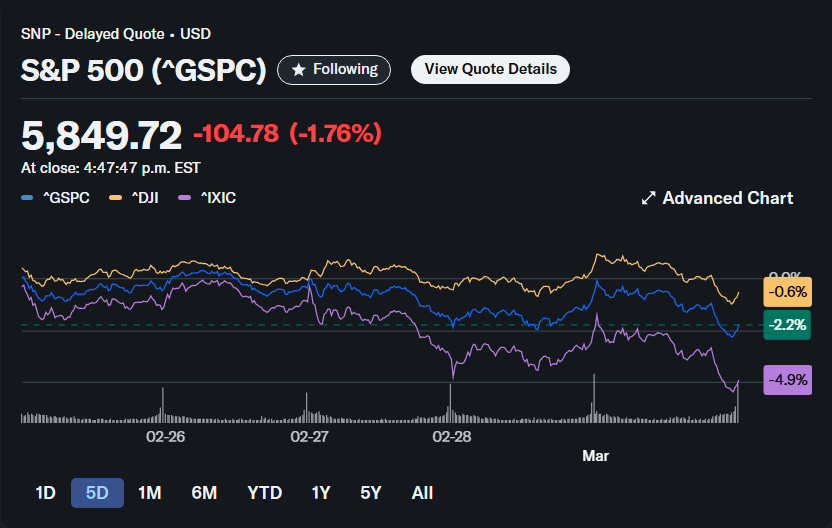Click the purple -4.9% value label
Image resolution: width=832 pixels, height=528 pixels.
click(787, 380)
